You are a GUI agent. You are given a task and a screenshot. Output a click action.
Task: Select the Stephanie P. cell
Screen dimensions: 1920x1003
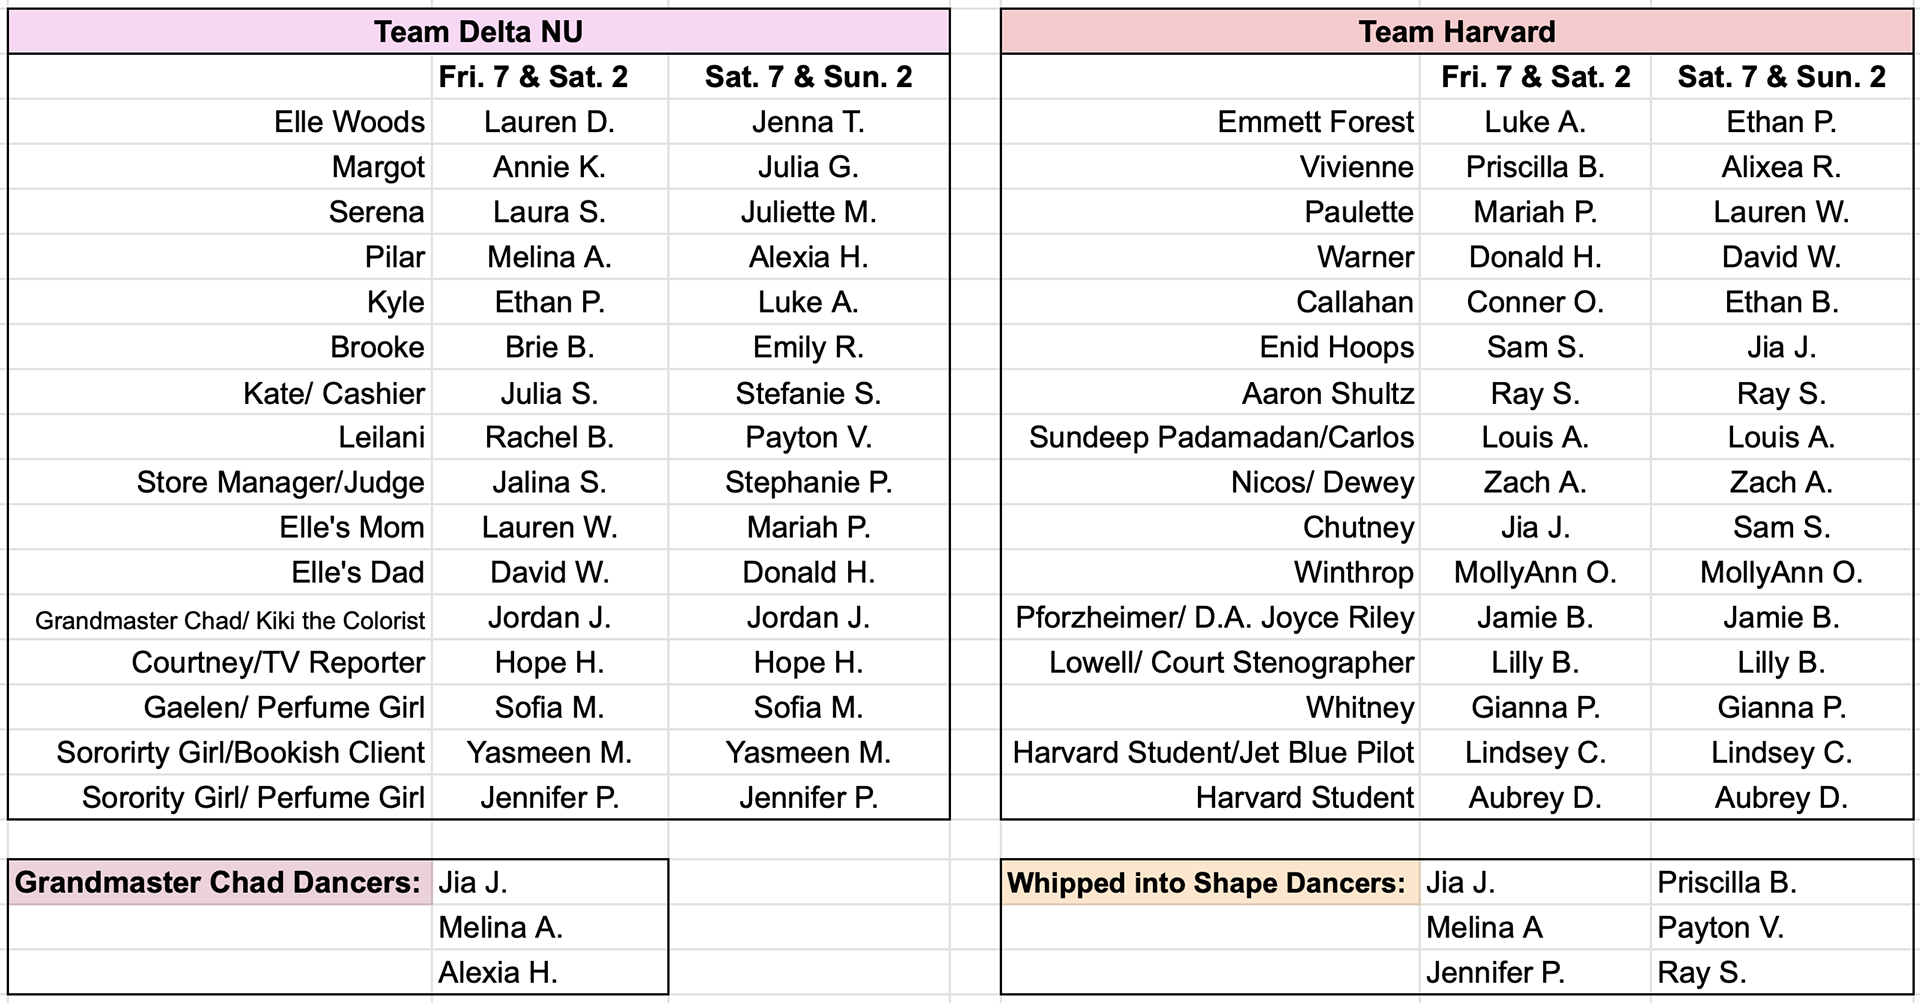pyautogui.click(x=808, y=482)
